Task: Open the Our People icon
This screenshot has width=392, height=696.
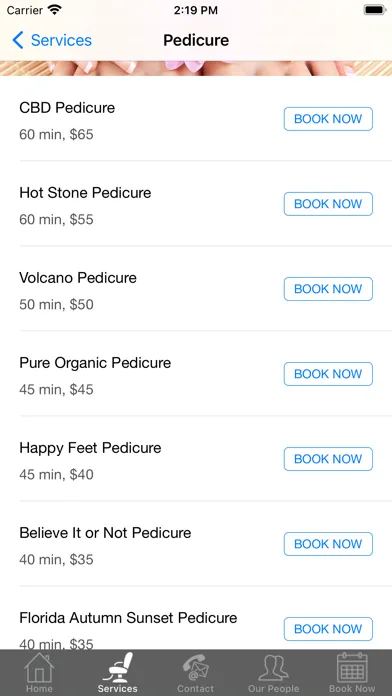Action: point(273,667)
